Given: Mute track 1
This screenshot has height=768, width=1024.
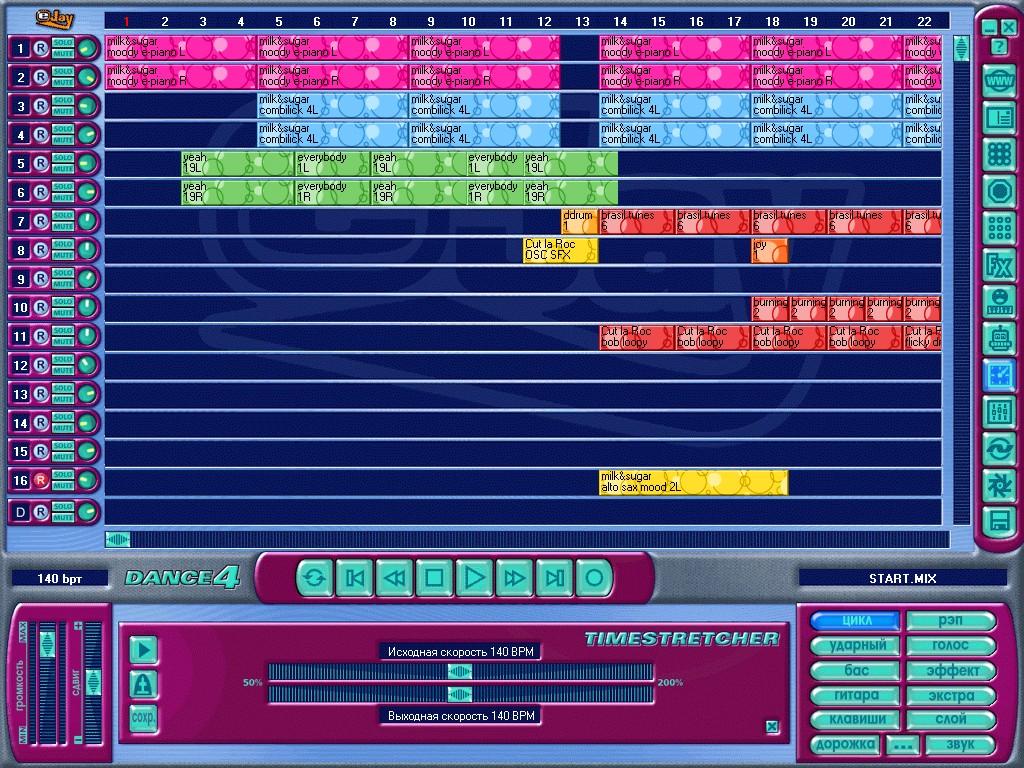Looking at the screenshot, I should (x=63, y=53).
